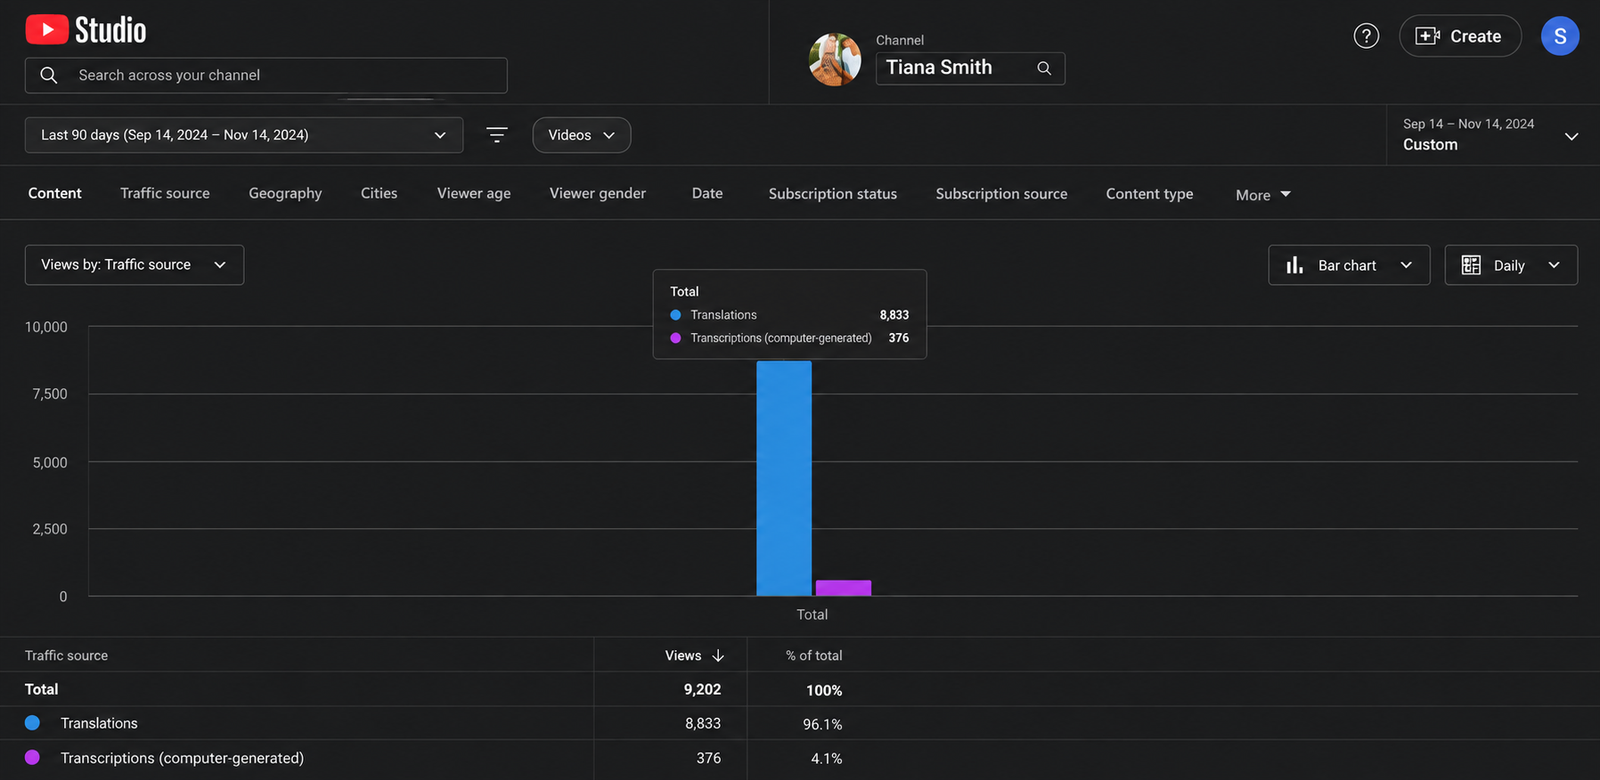Click the search magnifier in channel search bar

[48, 75]
